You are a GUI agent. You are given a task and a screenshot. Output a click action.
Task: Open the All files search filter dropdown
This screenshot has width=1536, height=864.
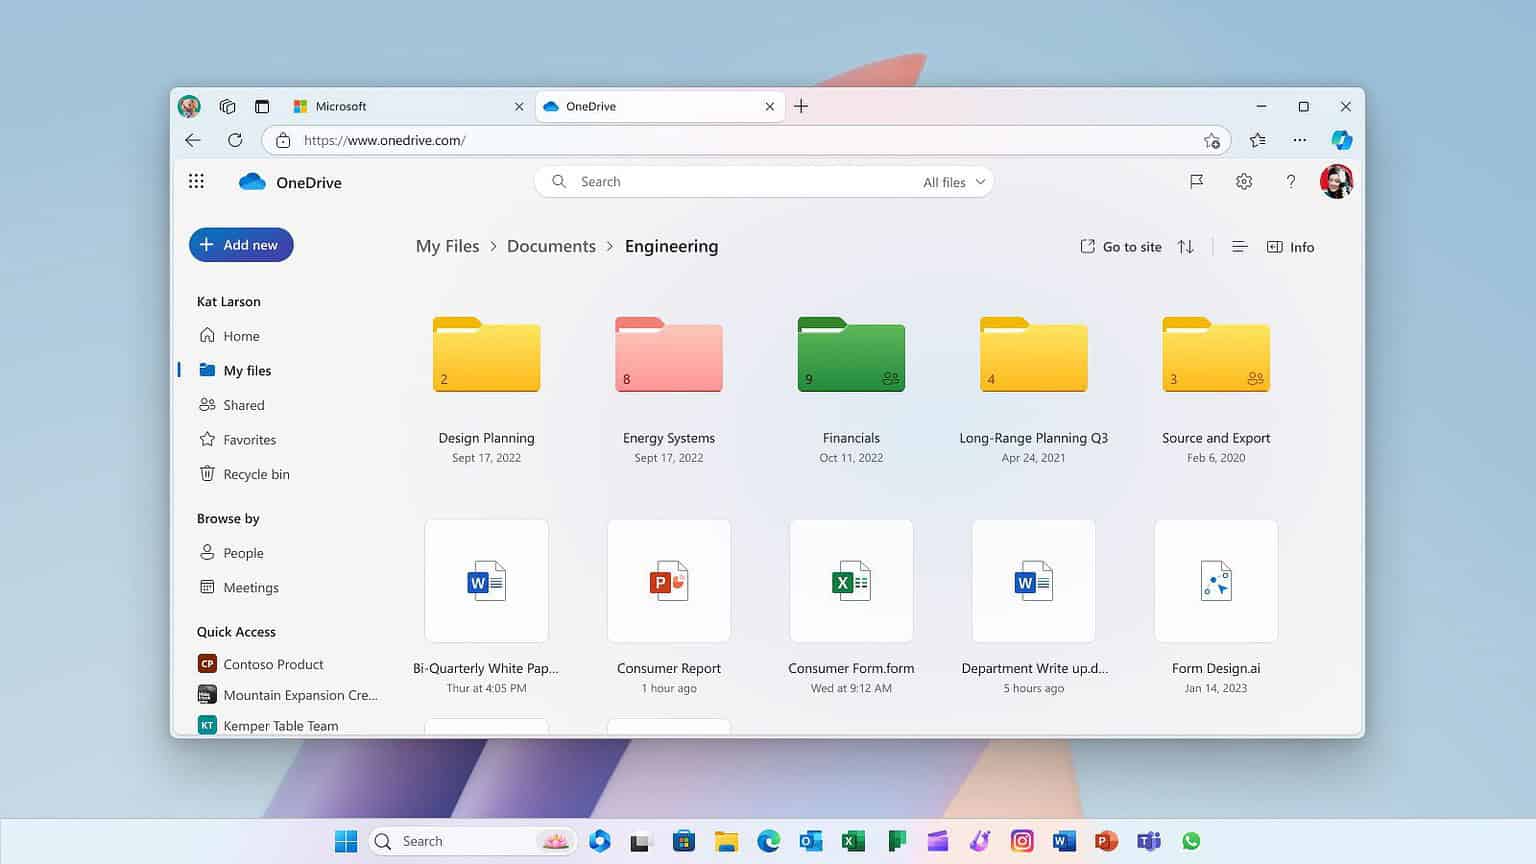(x=951, y=182)
